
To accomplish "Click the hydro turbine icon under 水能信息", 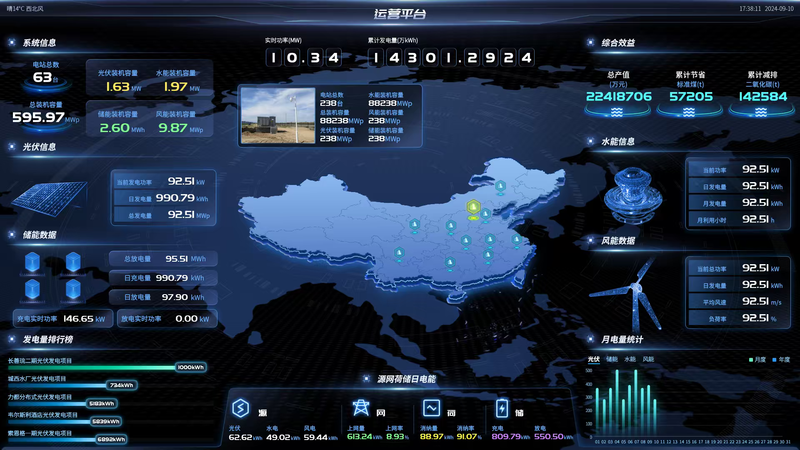I will coord(632,192).
